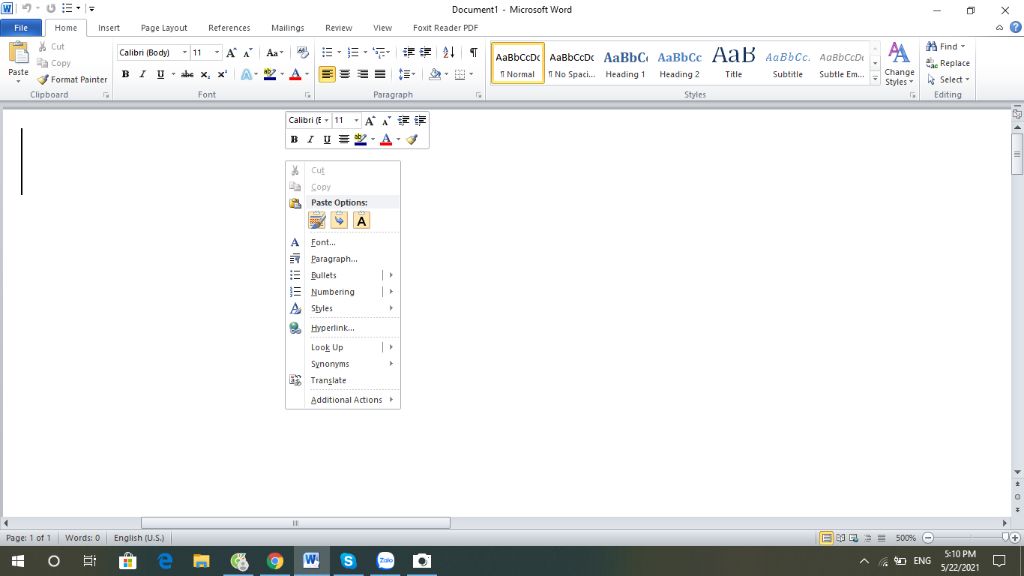This screenshot has height=576, width=1024.
Task: Click the Merge Formatting paste option
Action: click(339, 221)
